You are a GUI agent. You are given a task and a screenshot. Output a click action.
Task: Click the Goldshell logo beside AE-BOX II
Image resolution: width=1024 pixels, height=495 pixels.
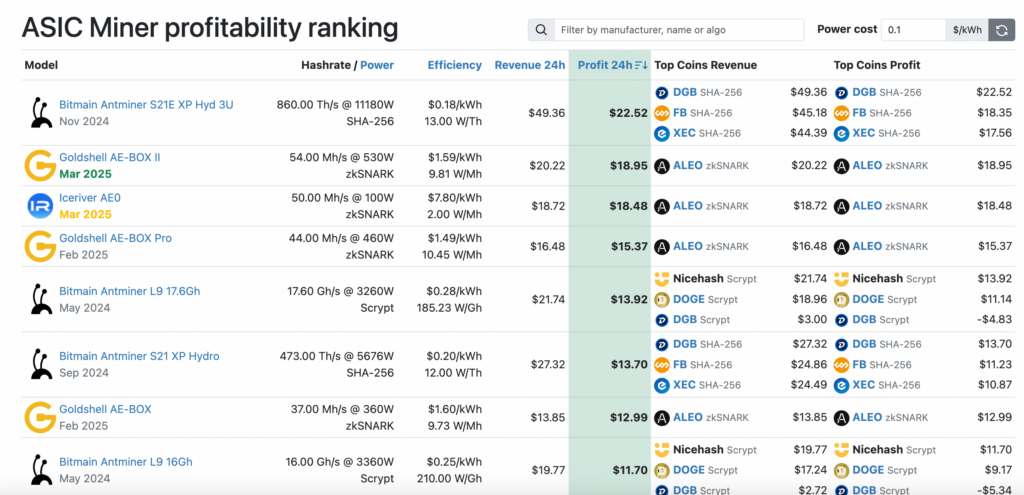click(39, 165)
